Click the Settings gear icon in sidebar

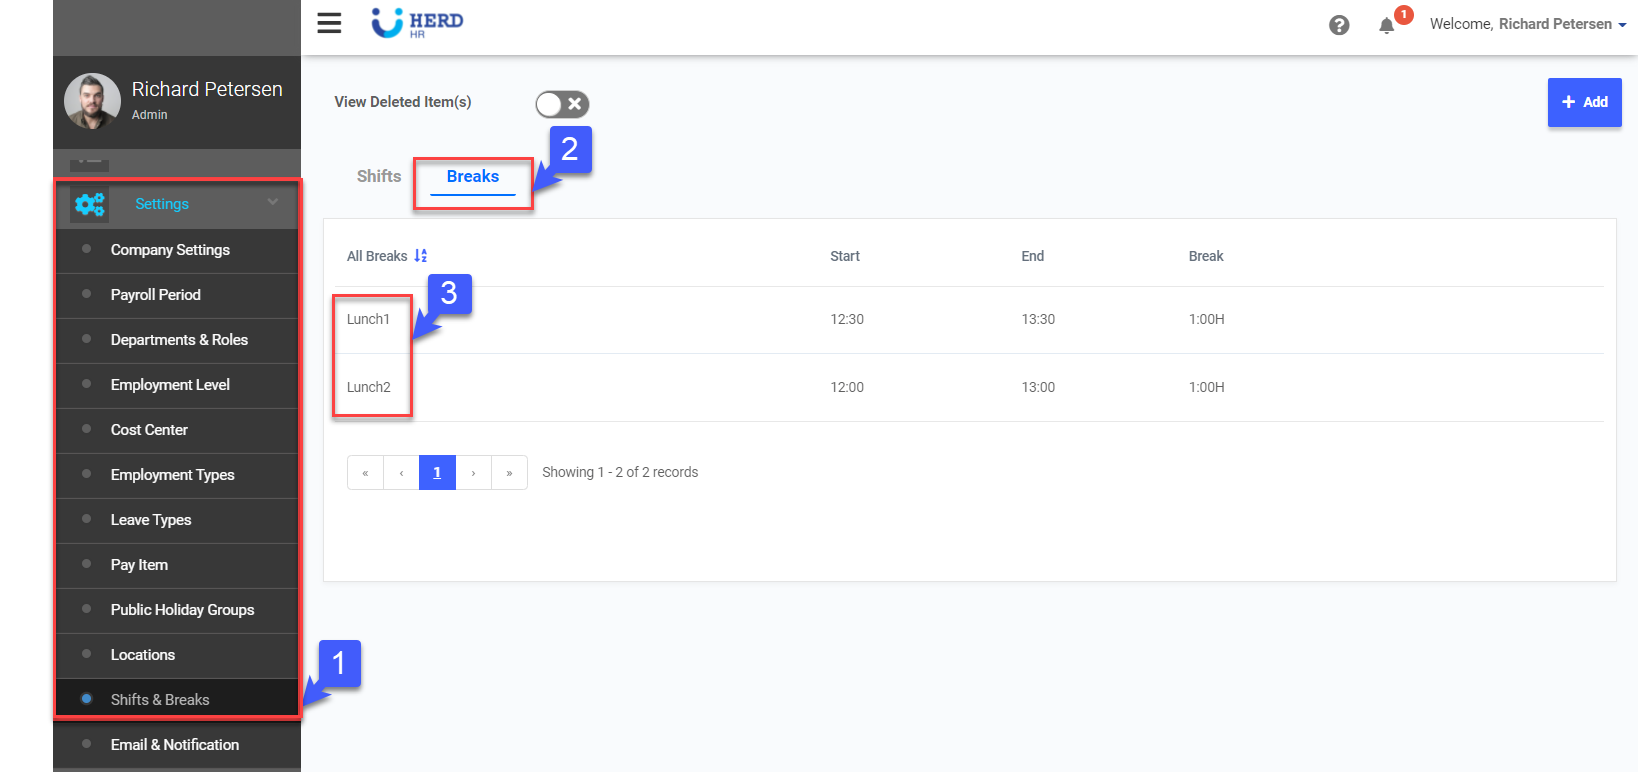click(x=90, y=204)
